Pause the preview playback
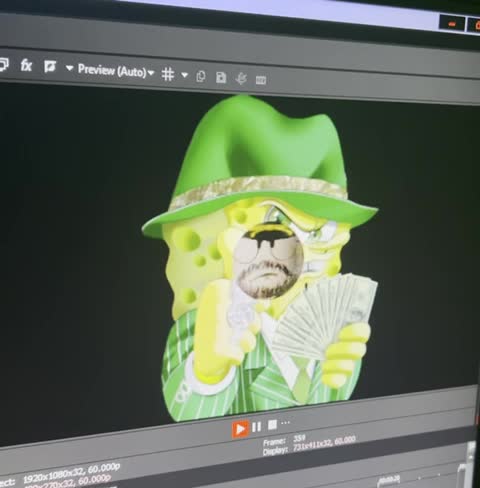Viewport: 480px width, 488px height. coord(256,427)
